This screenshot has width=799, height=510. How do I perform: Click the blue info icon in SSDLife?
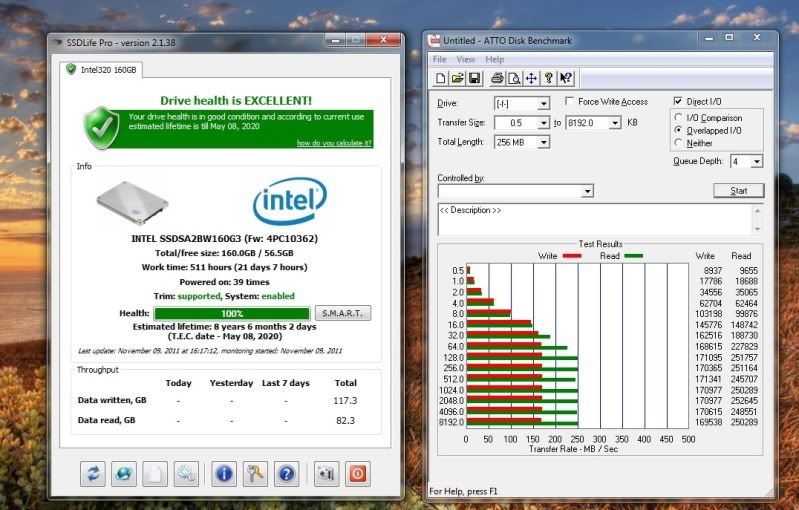(224, 473)
